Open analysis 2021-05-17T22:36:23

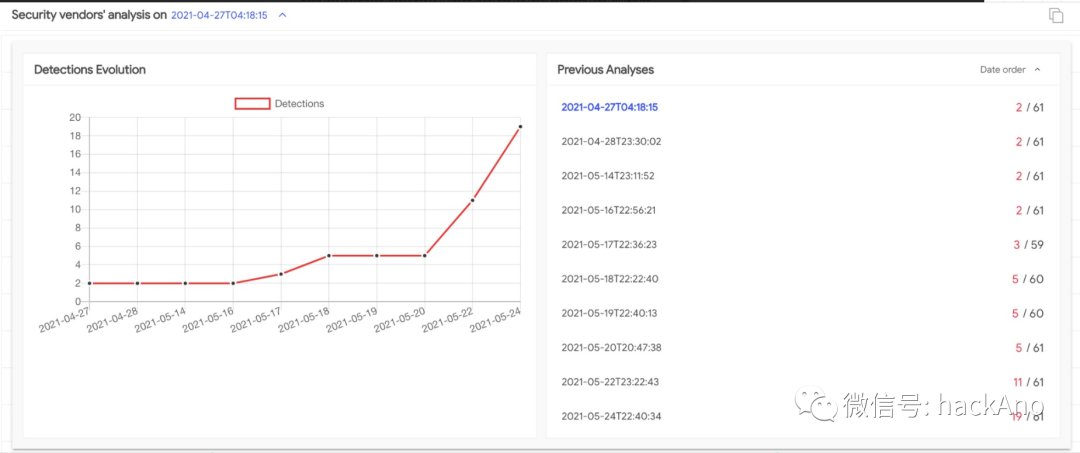pos(609,244)
